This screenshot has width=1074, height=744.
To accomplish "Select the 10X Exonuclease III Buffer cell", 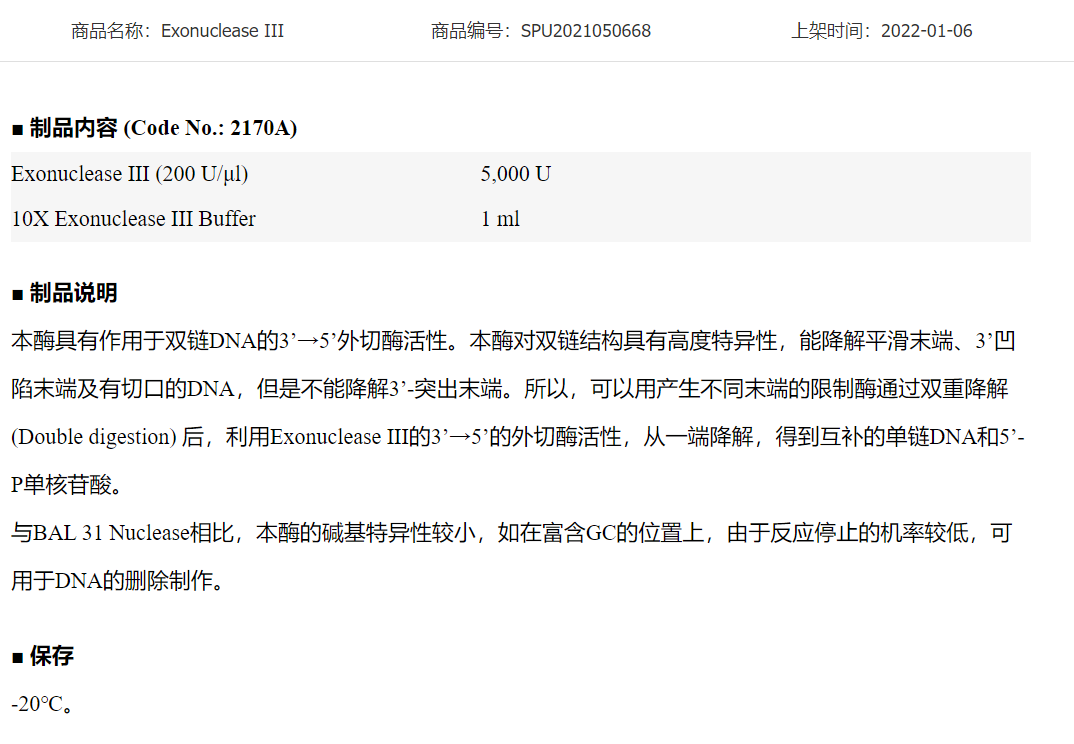I will point(133,219).
